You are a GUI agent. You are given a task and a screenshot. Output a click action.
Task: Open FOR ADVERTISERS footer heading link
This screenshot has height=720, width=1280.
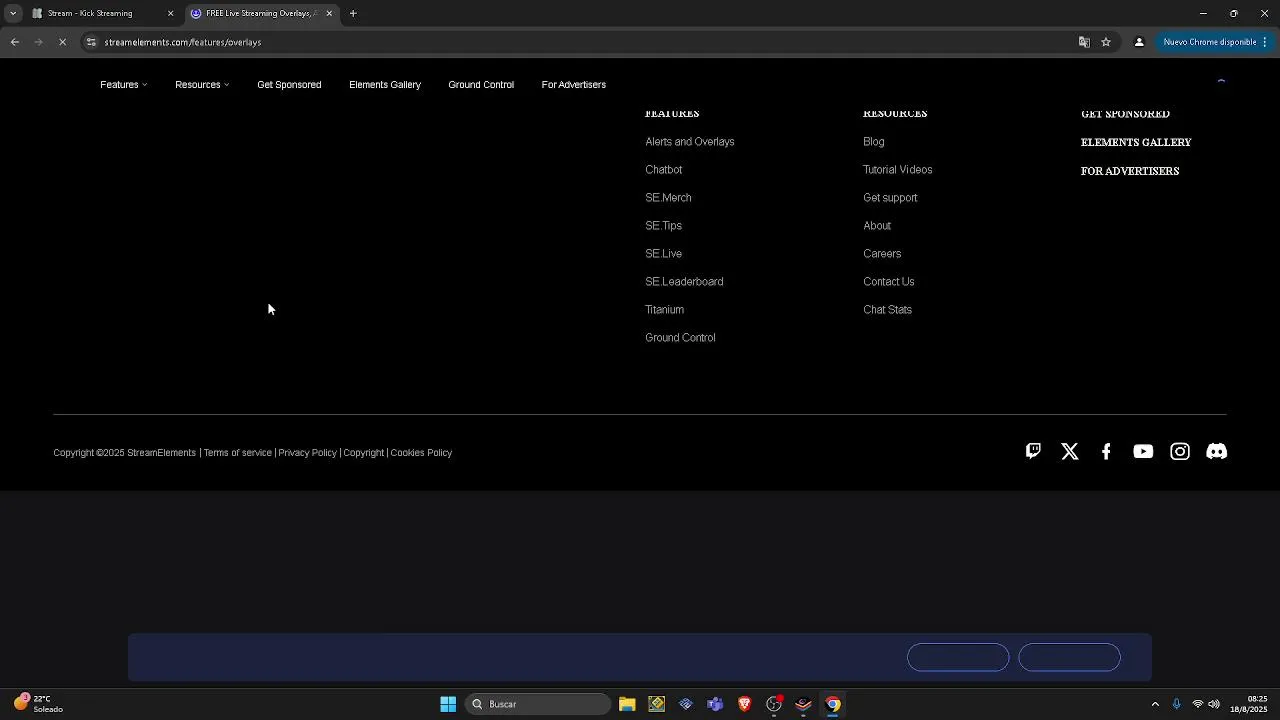point(1130,171)
